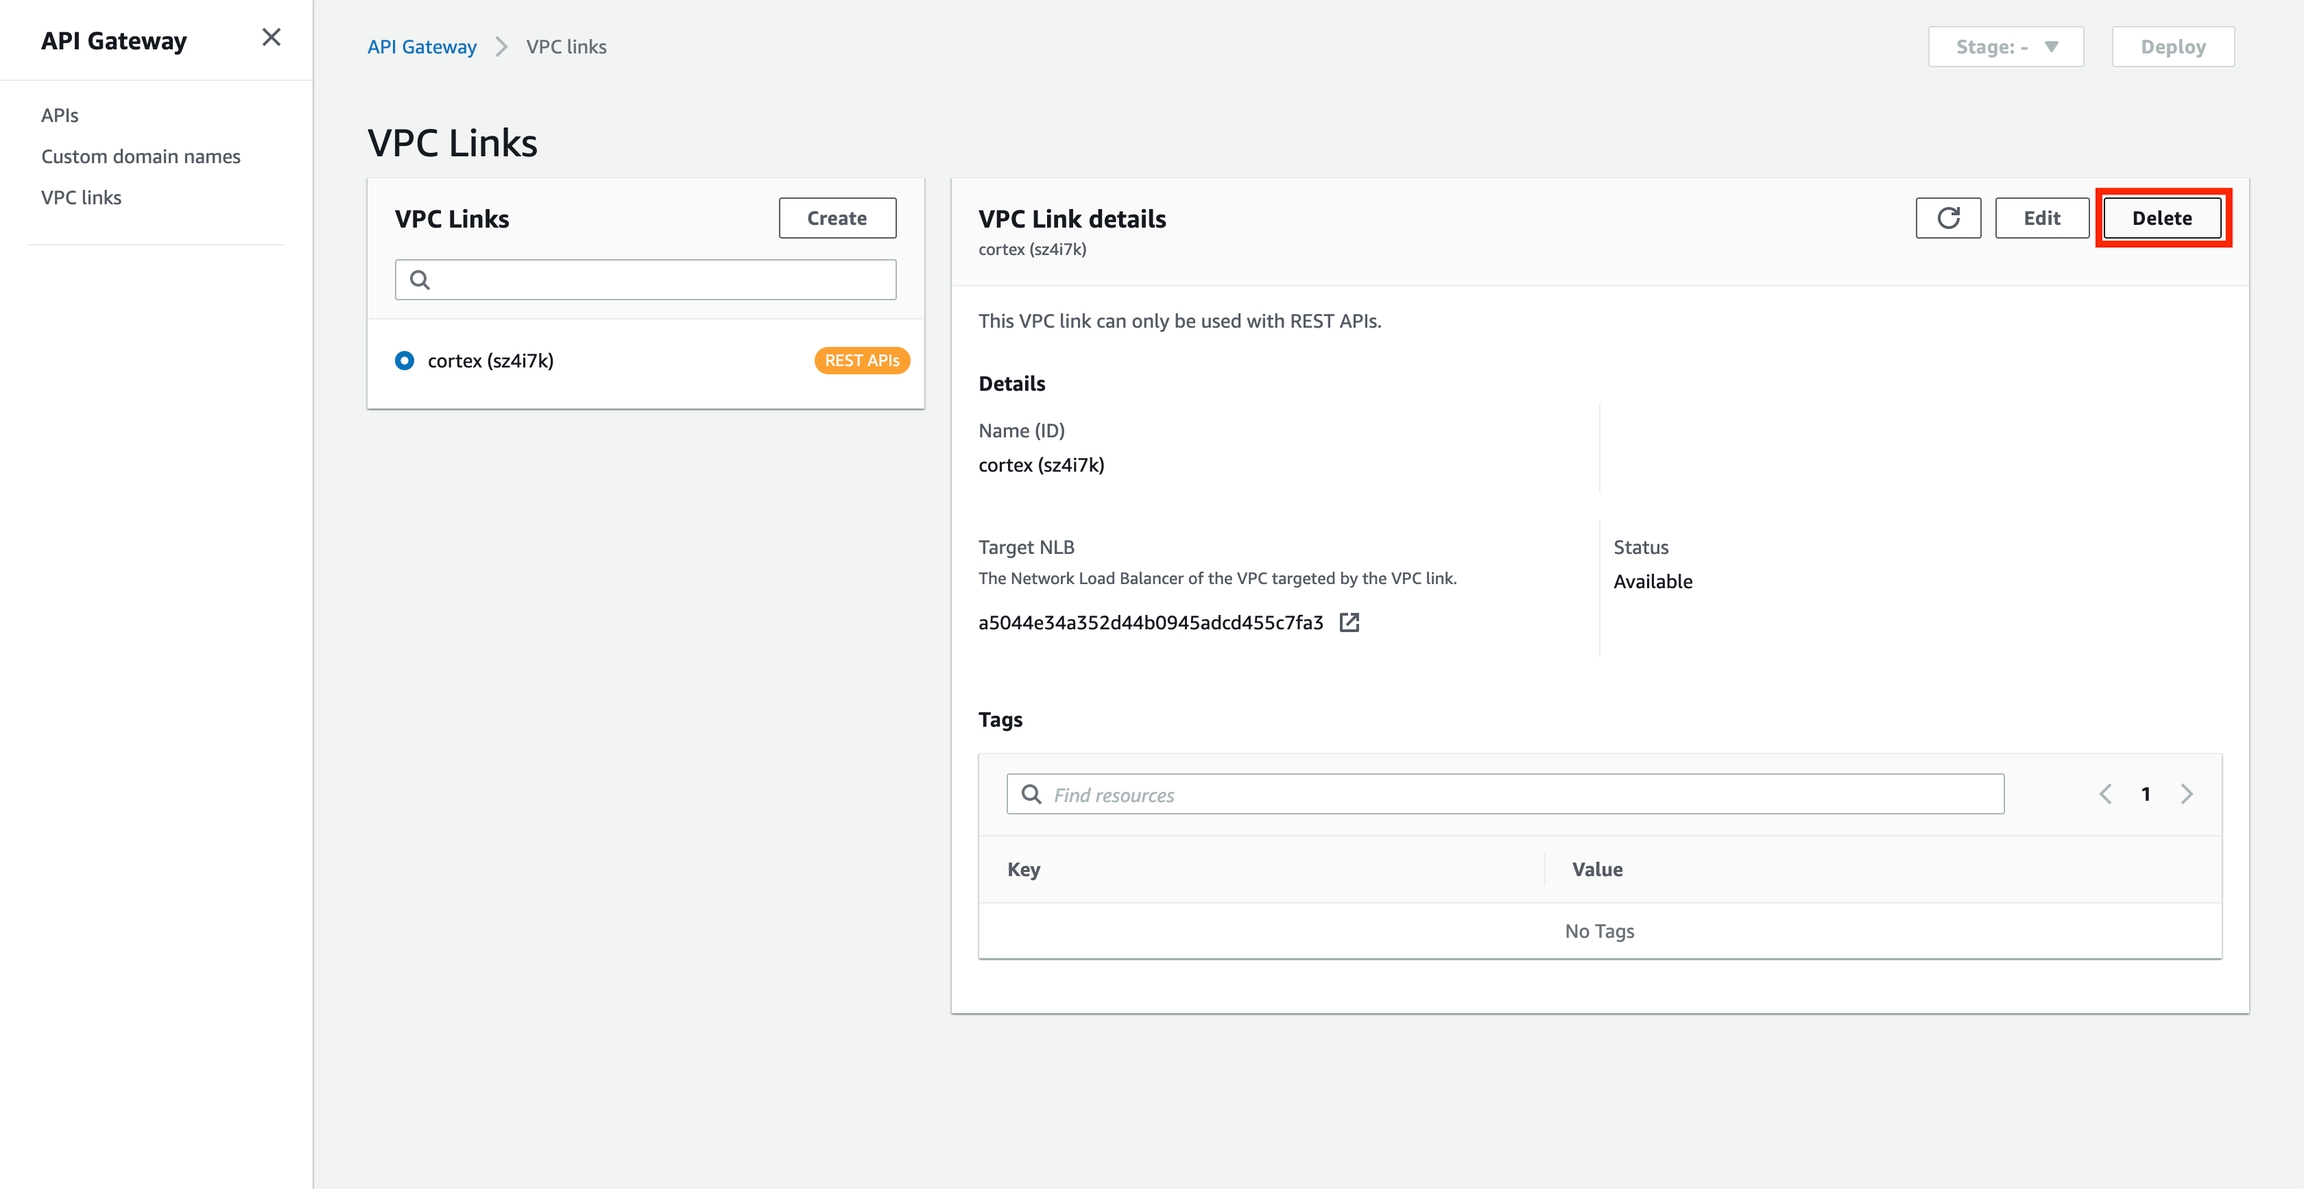This screenshot has width=2304, height=1197.
Task: Click the Edit button
Action: click(x=2041, y=218)
